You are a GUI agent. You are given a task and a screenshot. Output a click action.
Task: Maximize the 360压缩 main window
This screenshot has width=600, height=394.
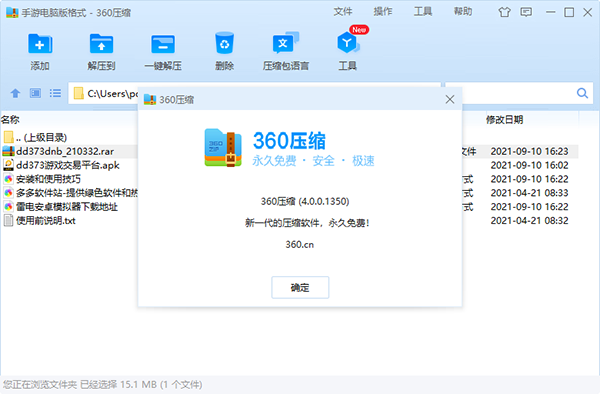click(x=569, y=12)
